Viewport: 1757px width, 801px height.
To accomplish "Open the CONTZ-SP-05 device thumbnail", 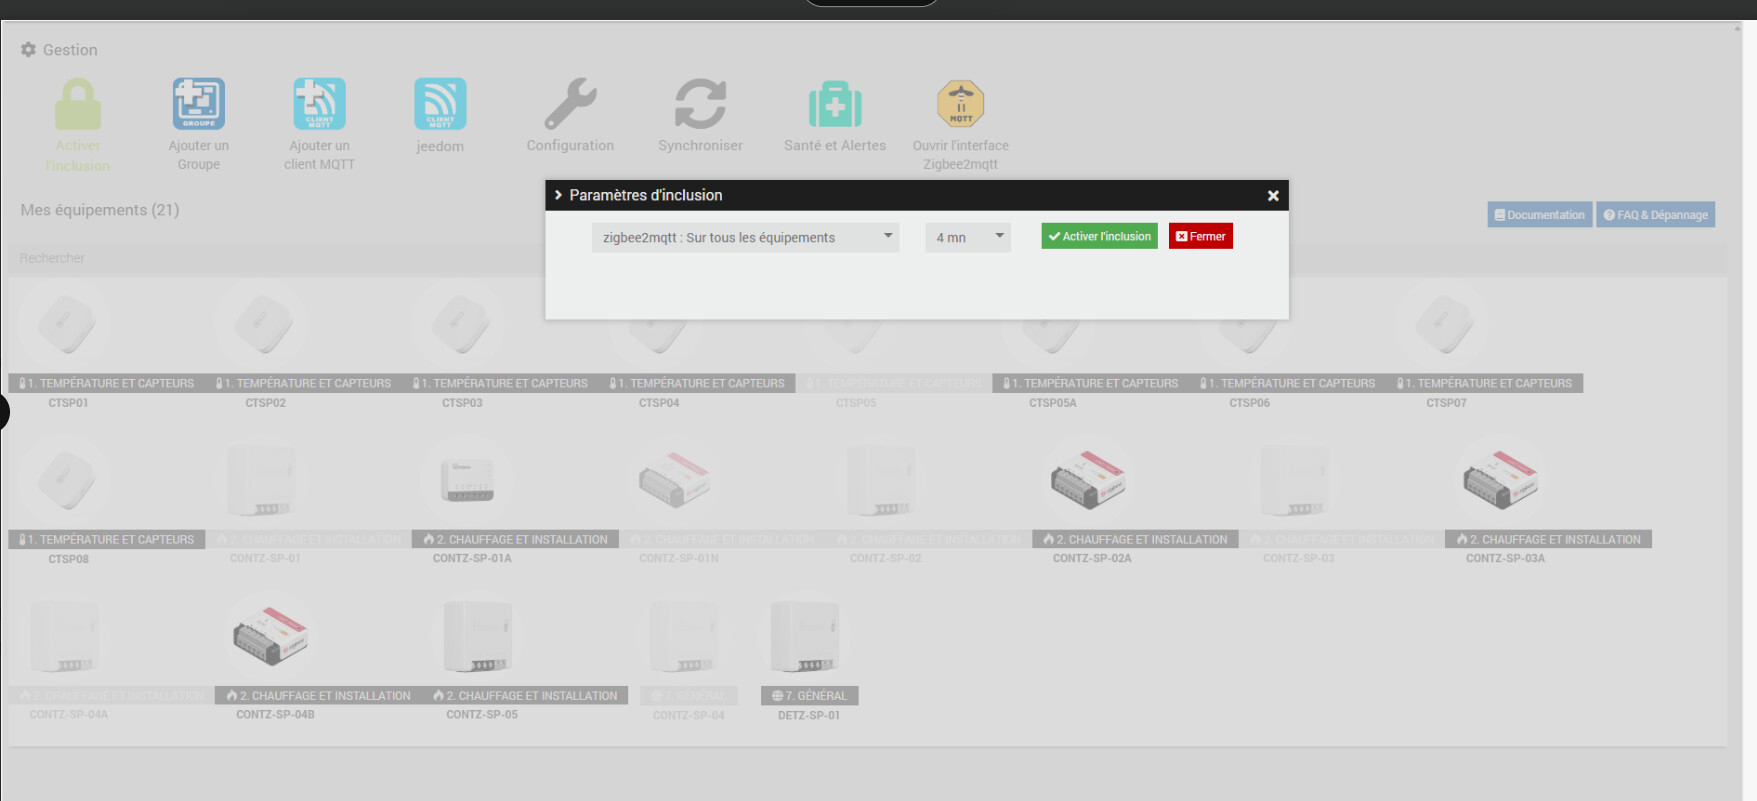I will (478, 636).
